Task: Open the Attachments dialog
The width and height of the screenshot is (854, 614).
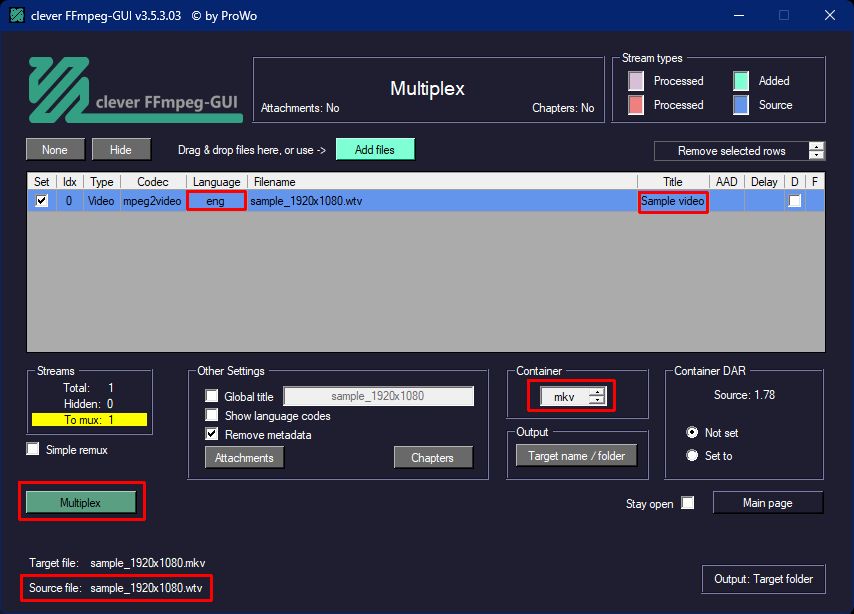Action: click(x=244, y=458)
